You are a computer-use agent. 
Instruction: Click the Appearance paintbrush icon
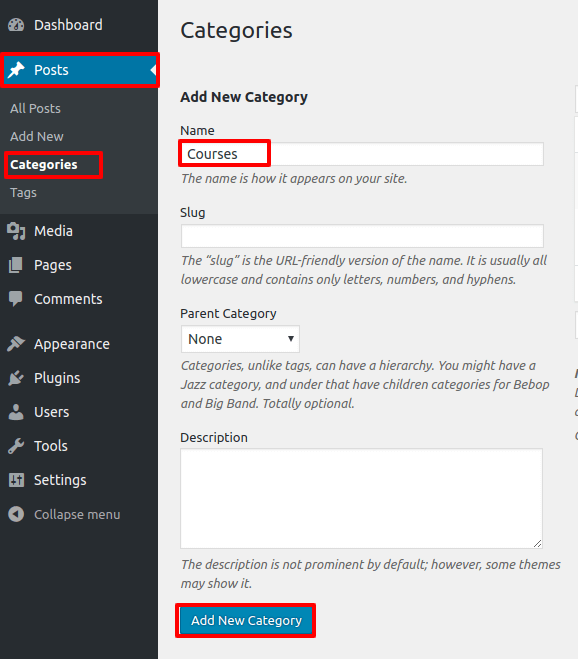point(16,344)
